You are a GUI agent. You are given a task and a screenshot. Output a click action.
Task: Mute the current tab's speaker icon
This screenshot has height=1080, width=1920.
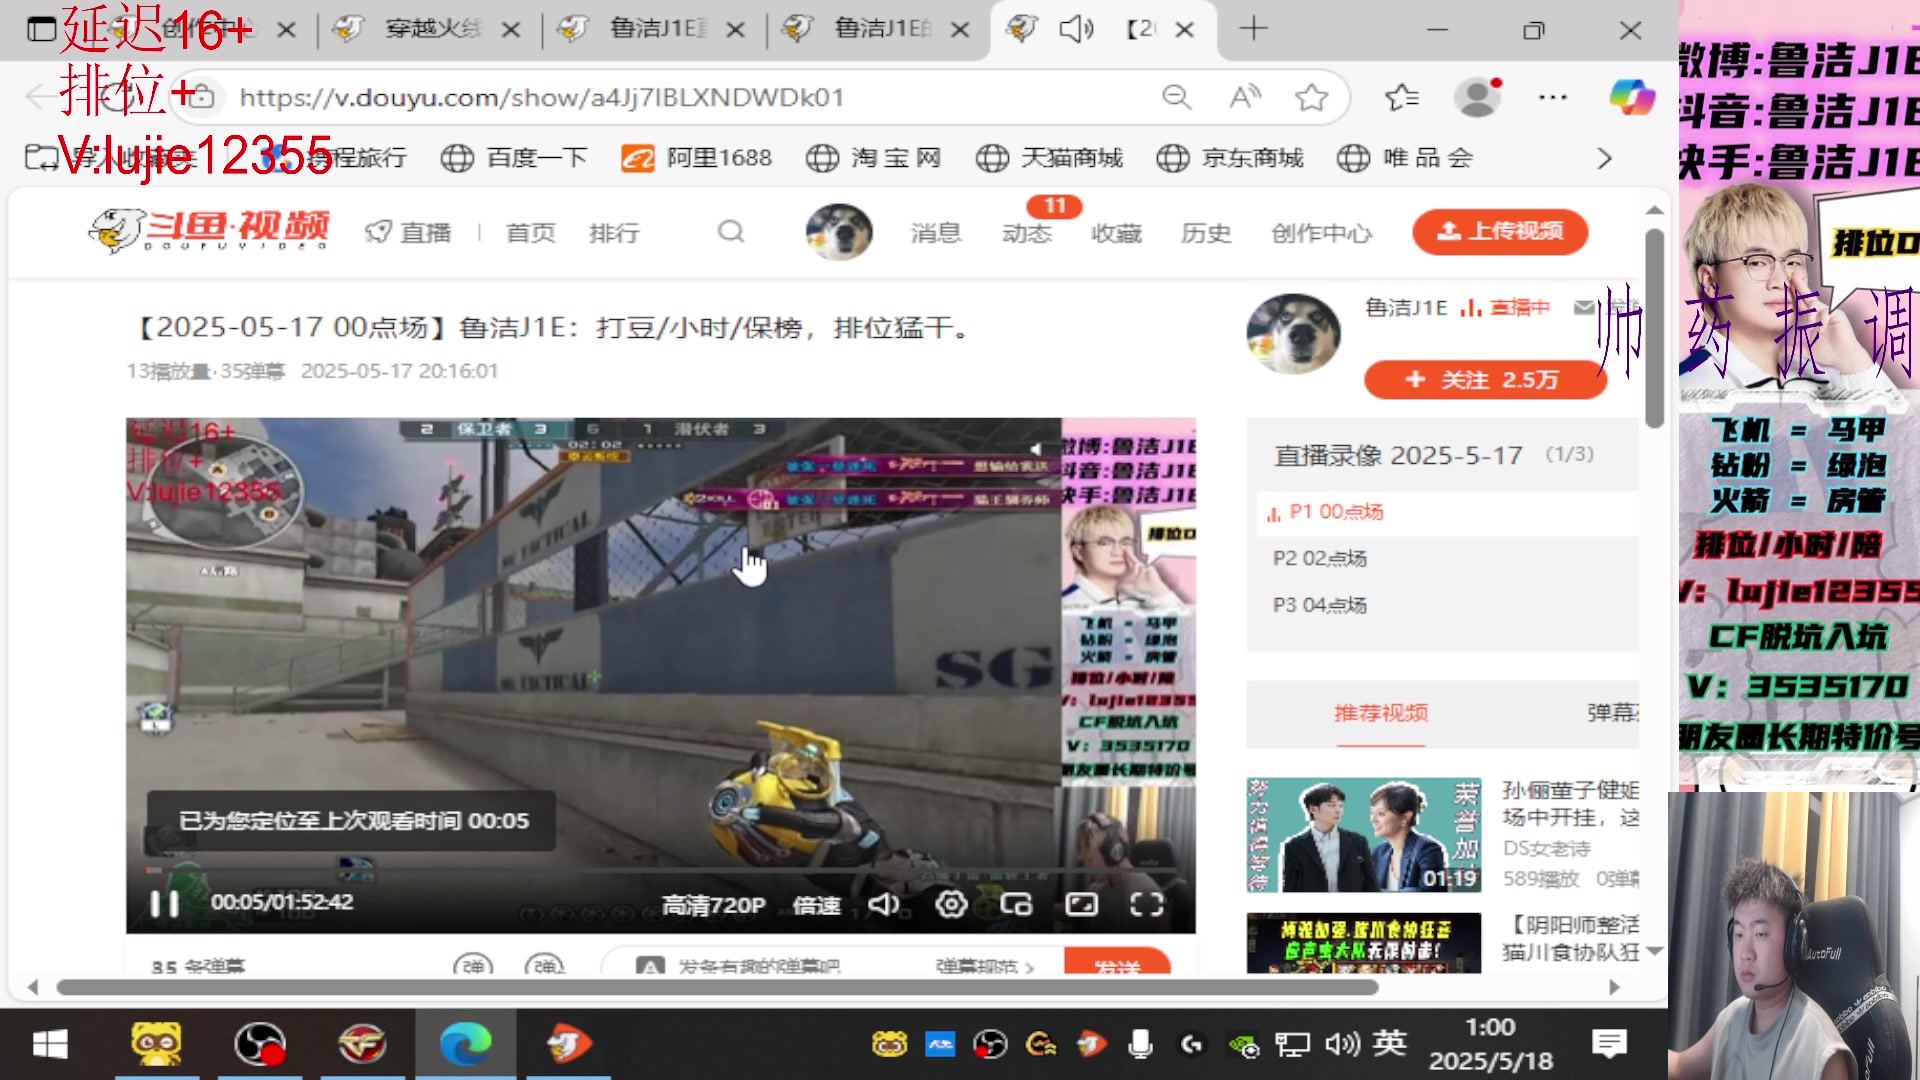[1077, 29]
